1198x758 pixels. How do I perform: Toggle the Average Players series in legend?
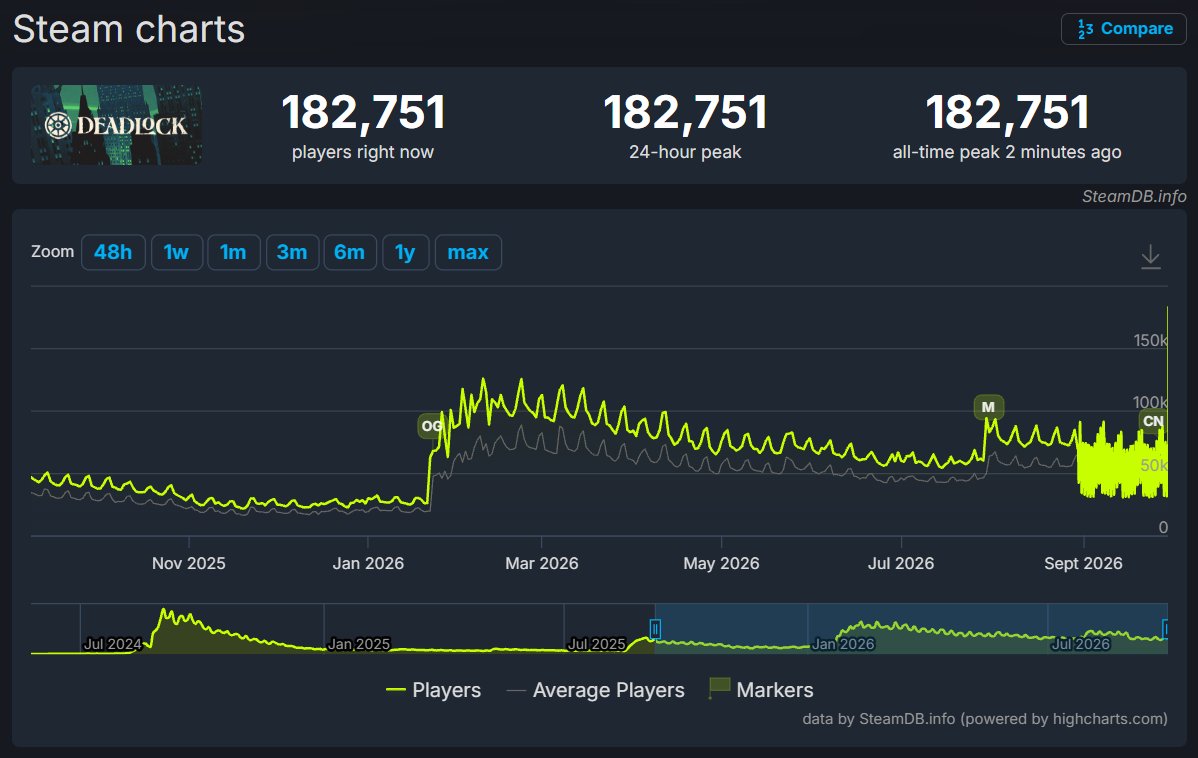point(595,690)
